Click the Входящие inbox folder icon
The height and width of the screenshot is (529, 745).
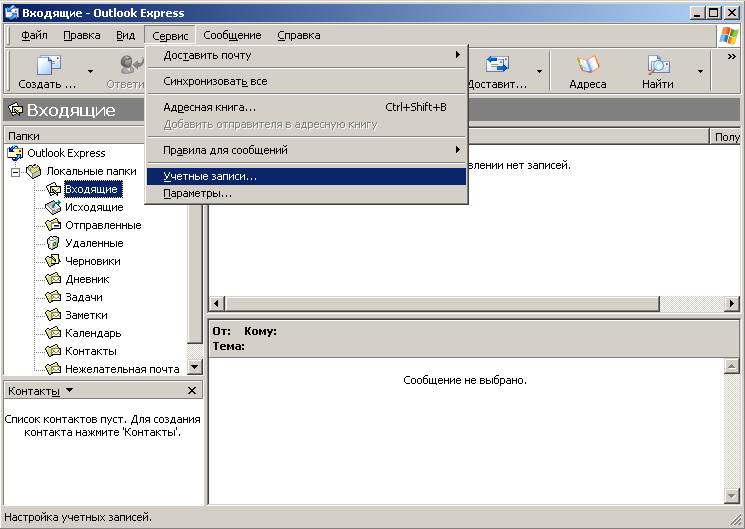point(53,189)
